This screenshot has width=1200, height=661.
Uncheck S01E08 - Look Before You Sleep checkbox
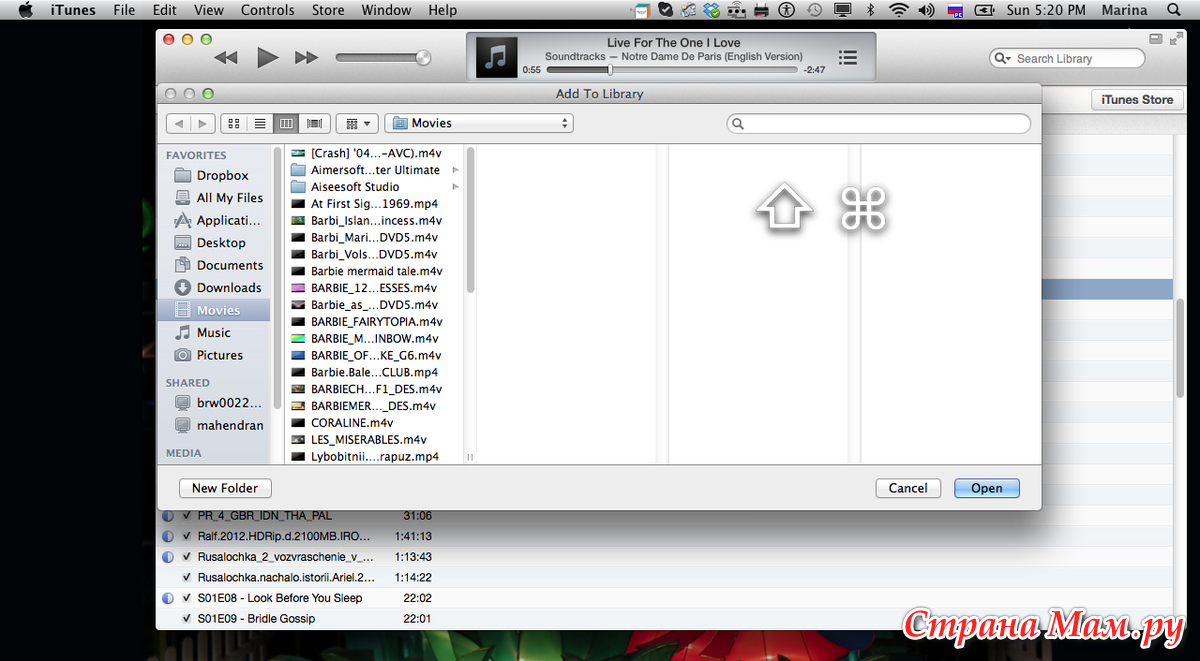[x=187, y=598]
